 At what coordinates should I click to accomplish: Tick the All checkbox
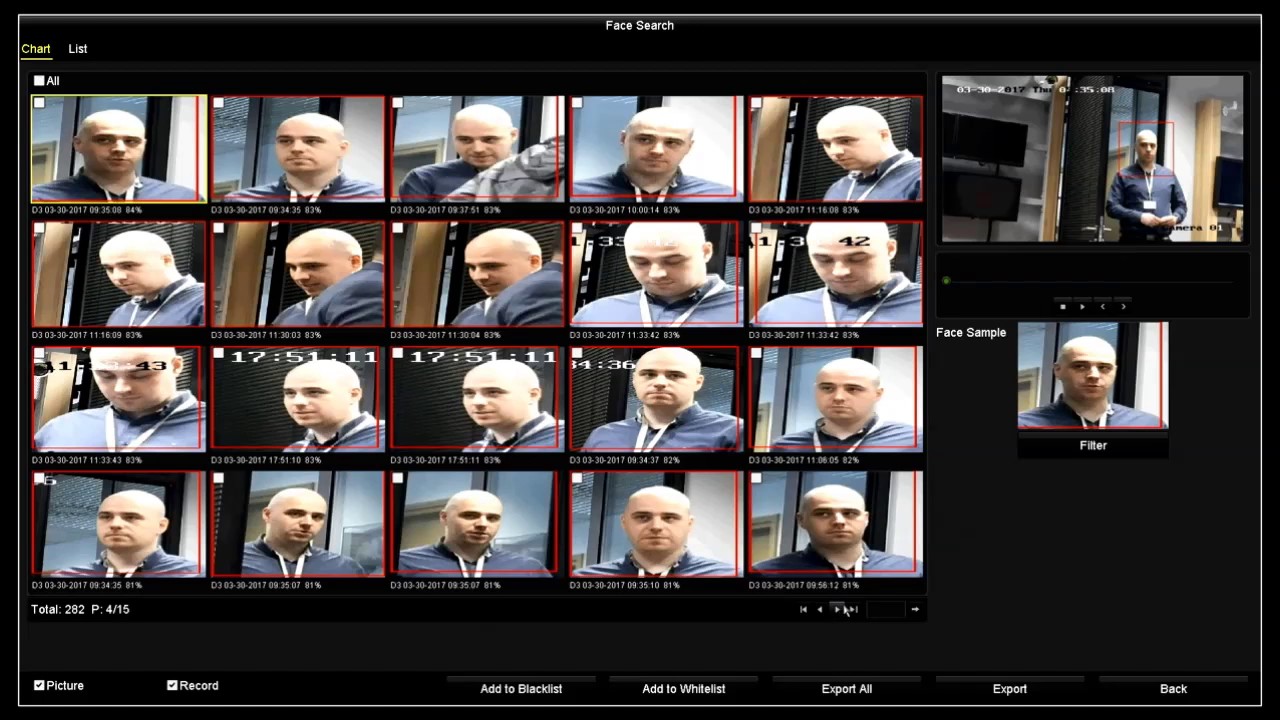pyautogui.click(x=39, y=81)
